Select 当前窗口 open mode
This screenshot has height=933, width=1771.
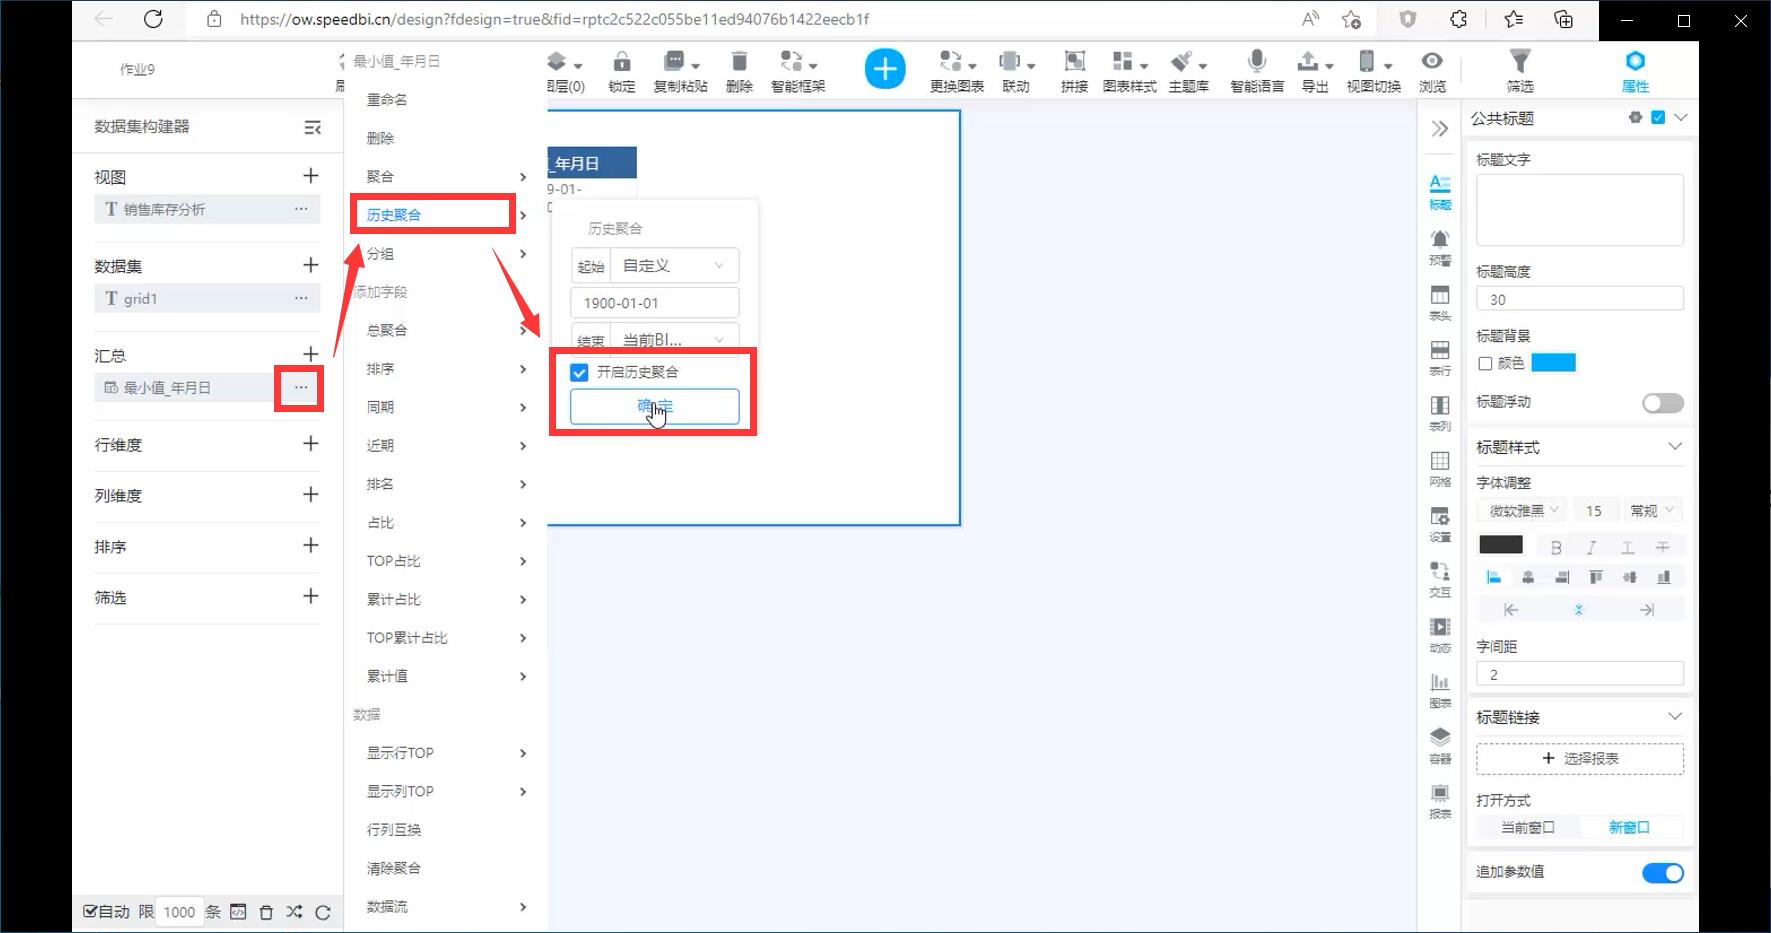tap(1527, 827)
